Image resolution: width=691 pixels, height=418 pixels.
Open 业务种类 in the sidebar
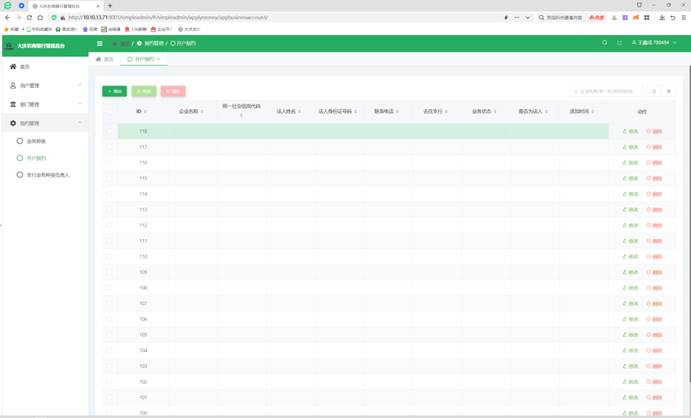pos(36,141)
